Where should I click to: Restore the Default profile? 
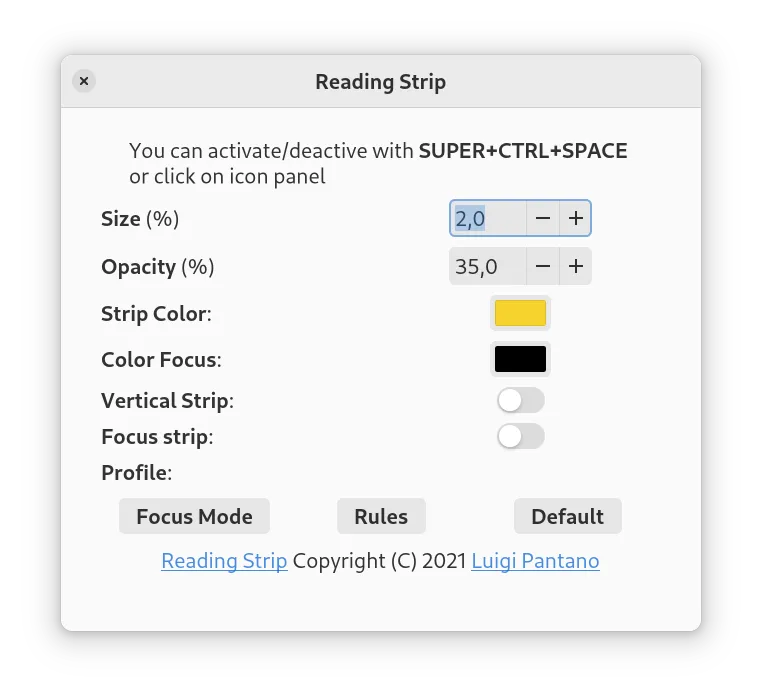[568, 516]
